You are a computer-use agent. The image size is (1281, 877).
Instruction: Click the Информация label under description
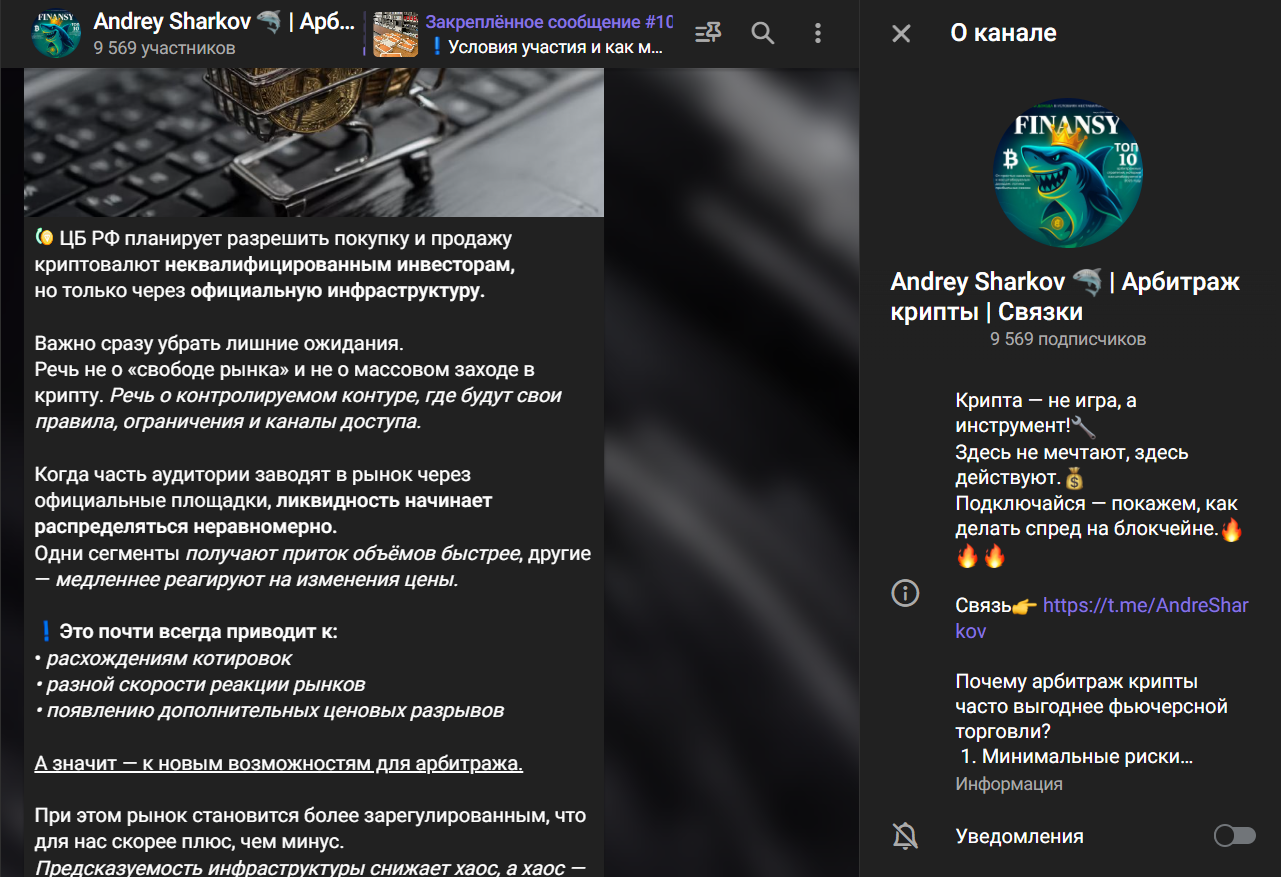[x=1008, y=784]
